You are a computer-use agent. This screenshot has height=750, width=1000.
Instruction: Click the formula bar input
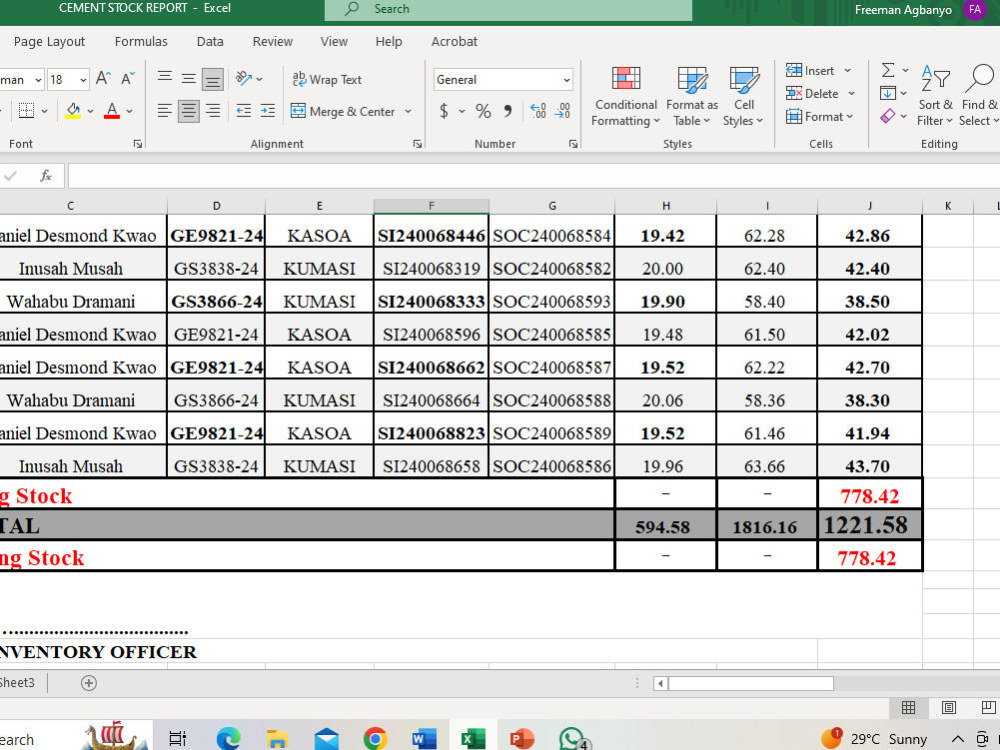533,175
